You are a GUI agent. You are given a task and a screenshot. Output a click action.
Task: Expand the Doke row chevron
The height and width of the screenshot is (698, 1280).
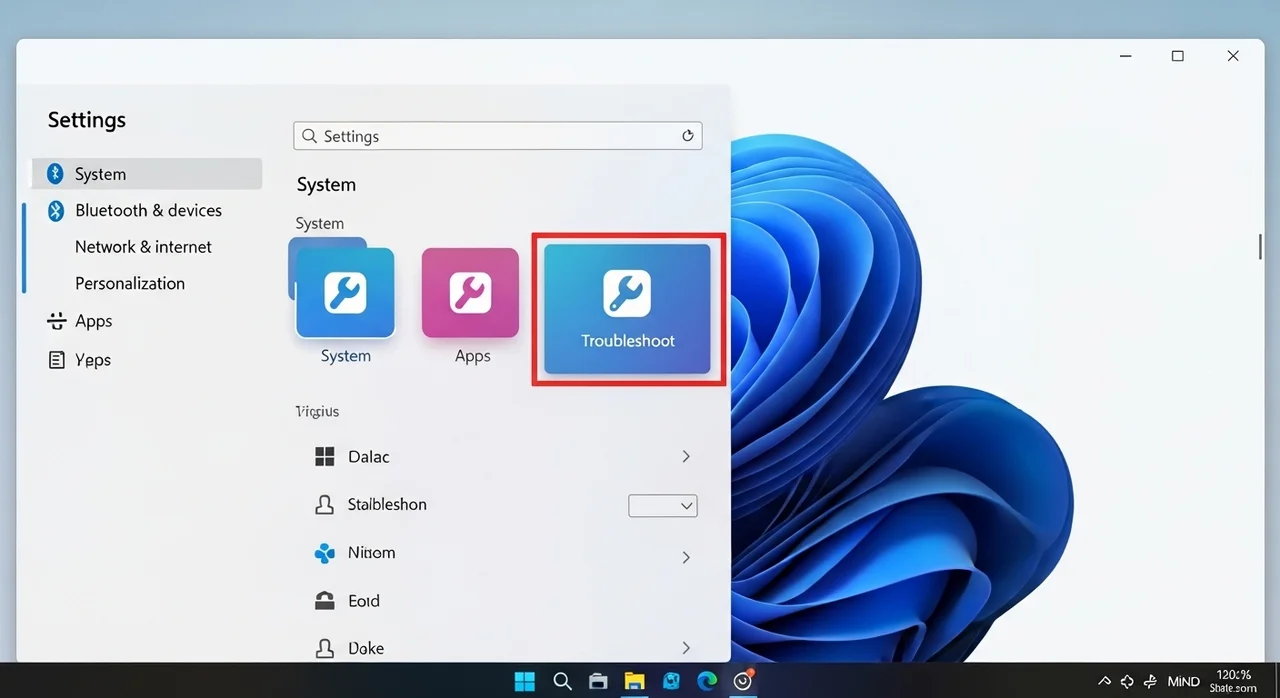pyautogui.click(x=686, y=648)
